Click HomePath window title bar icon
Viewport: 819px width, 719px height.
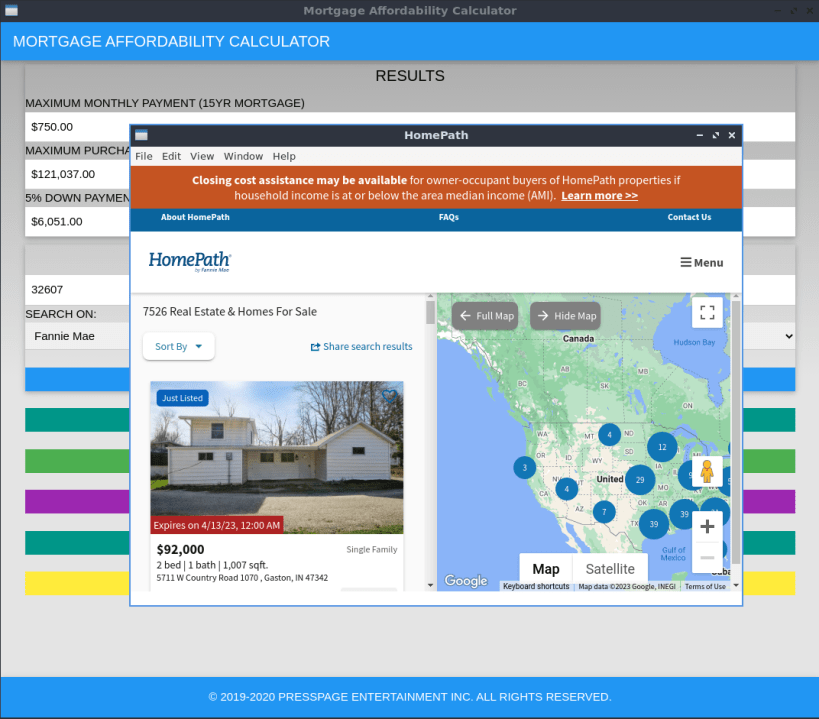pyautogui.click(x=141, y=135)
